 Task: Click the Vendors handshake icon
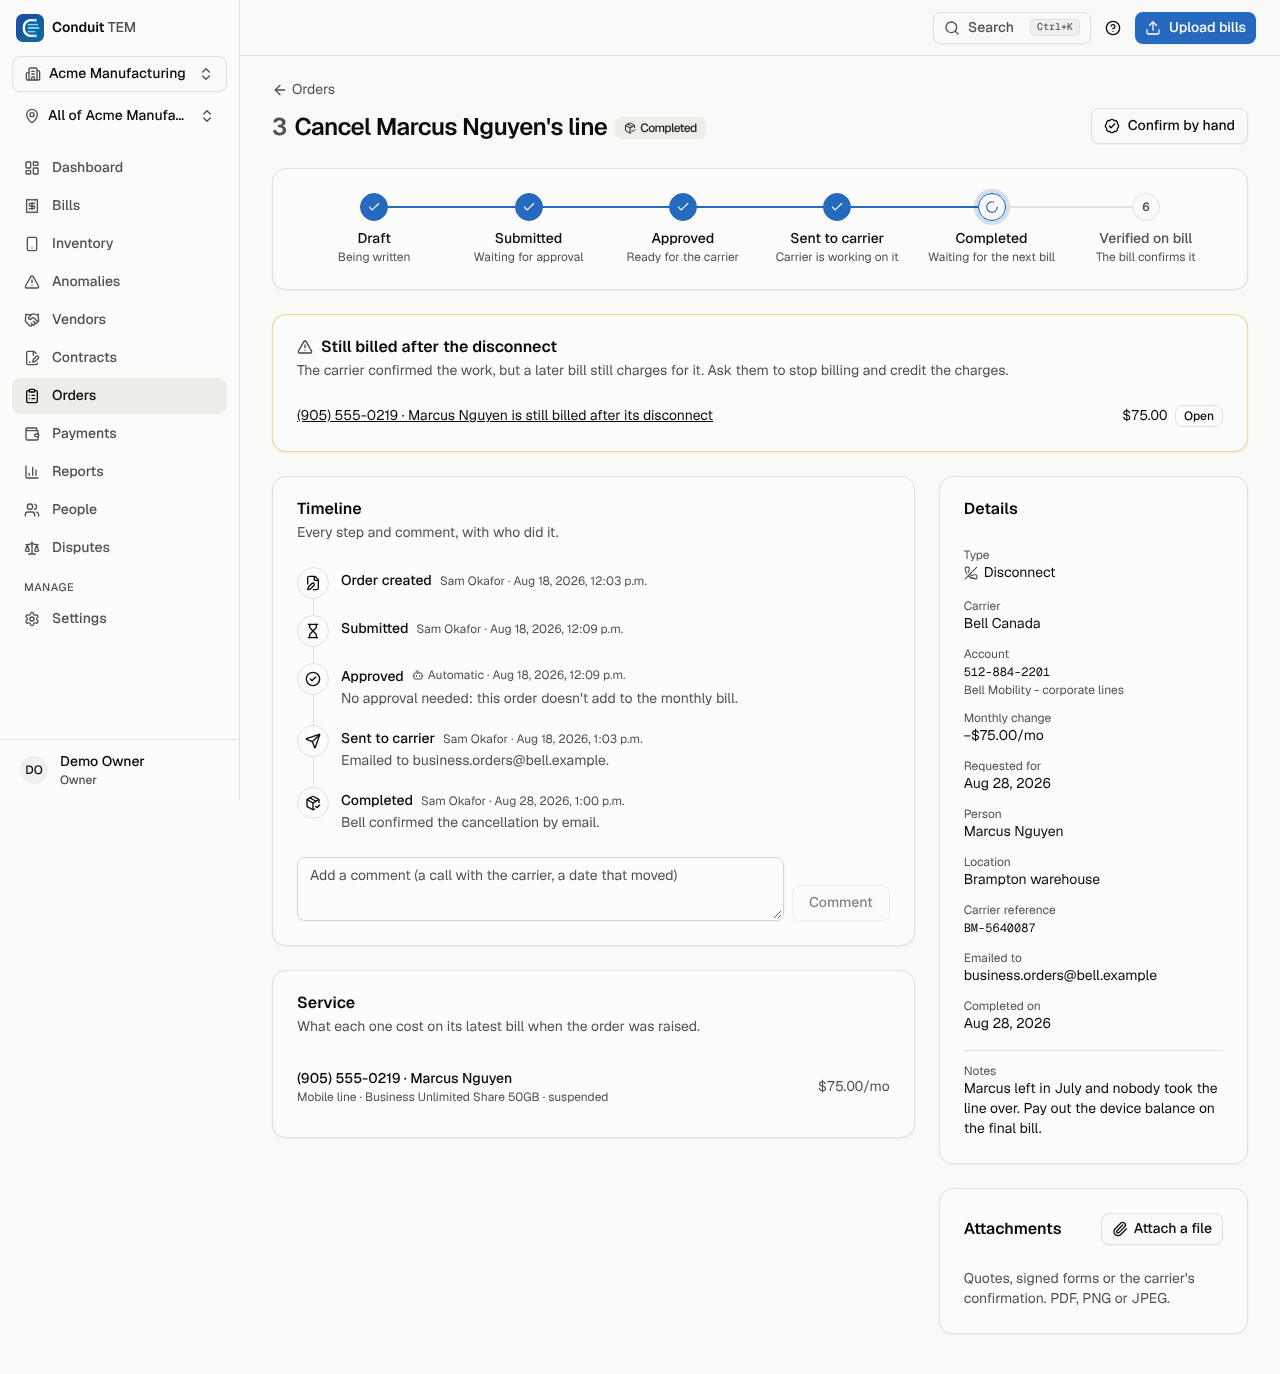(32, 320)
